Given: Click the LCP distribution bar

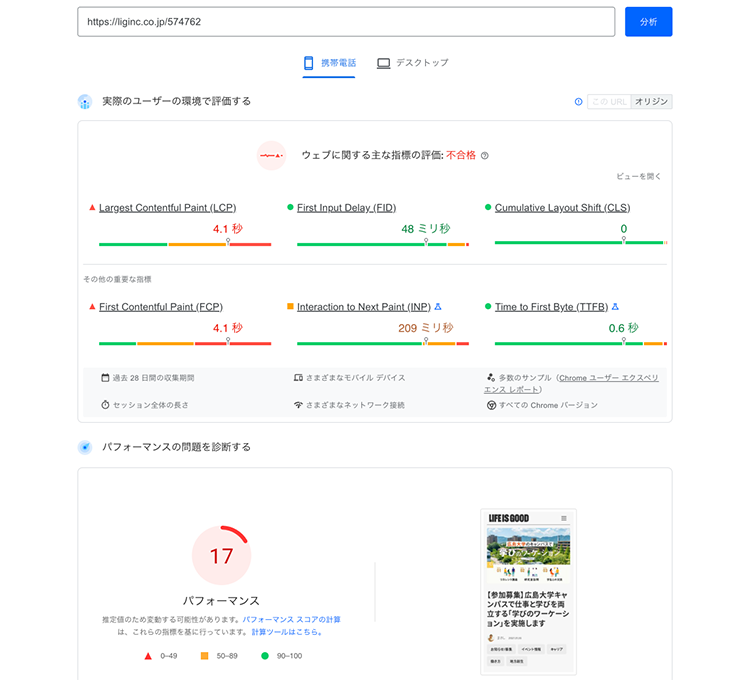Looking at the screenshot, I should point(185,244).
